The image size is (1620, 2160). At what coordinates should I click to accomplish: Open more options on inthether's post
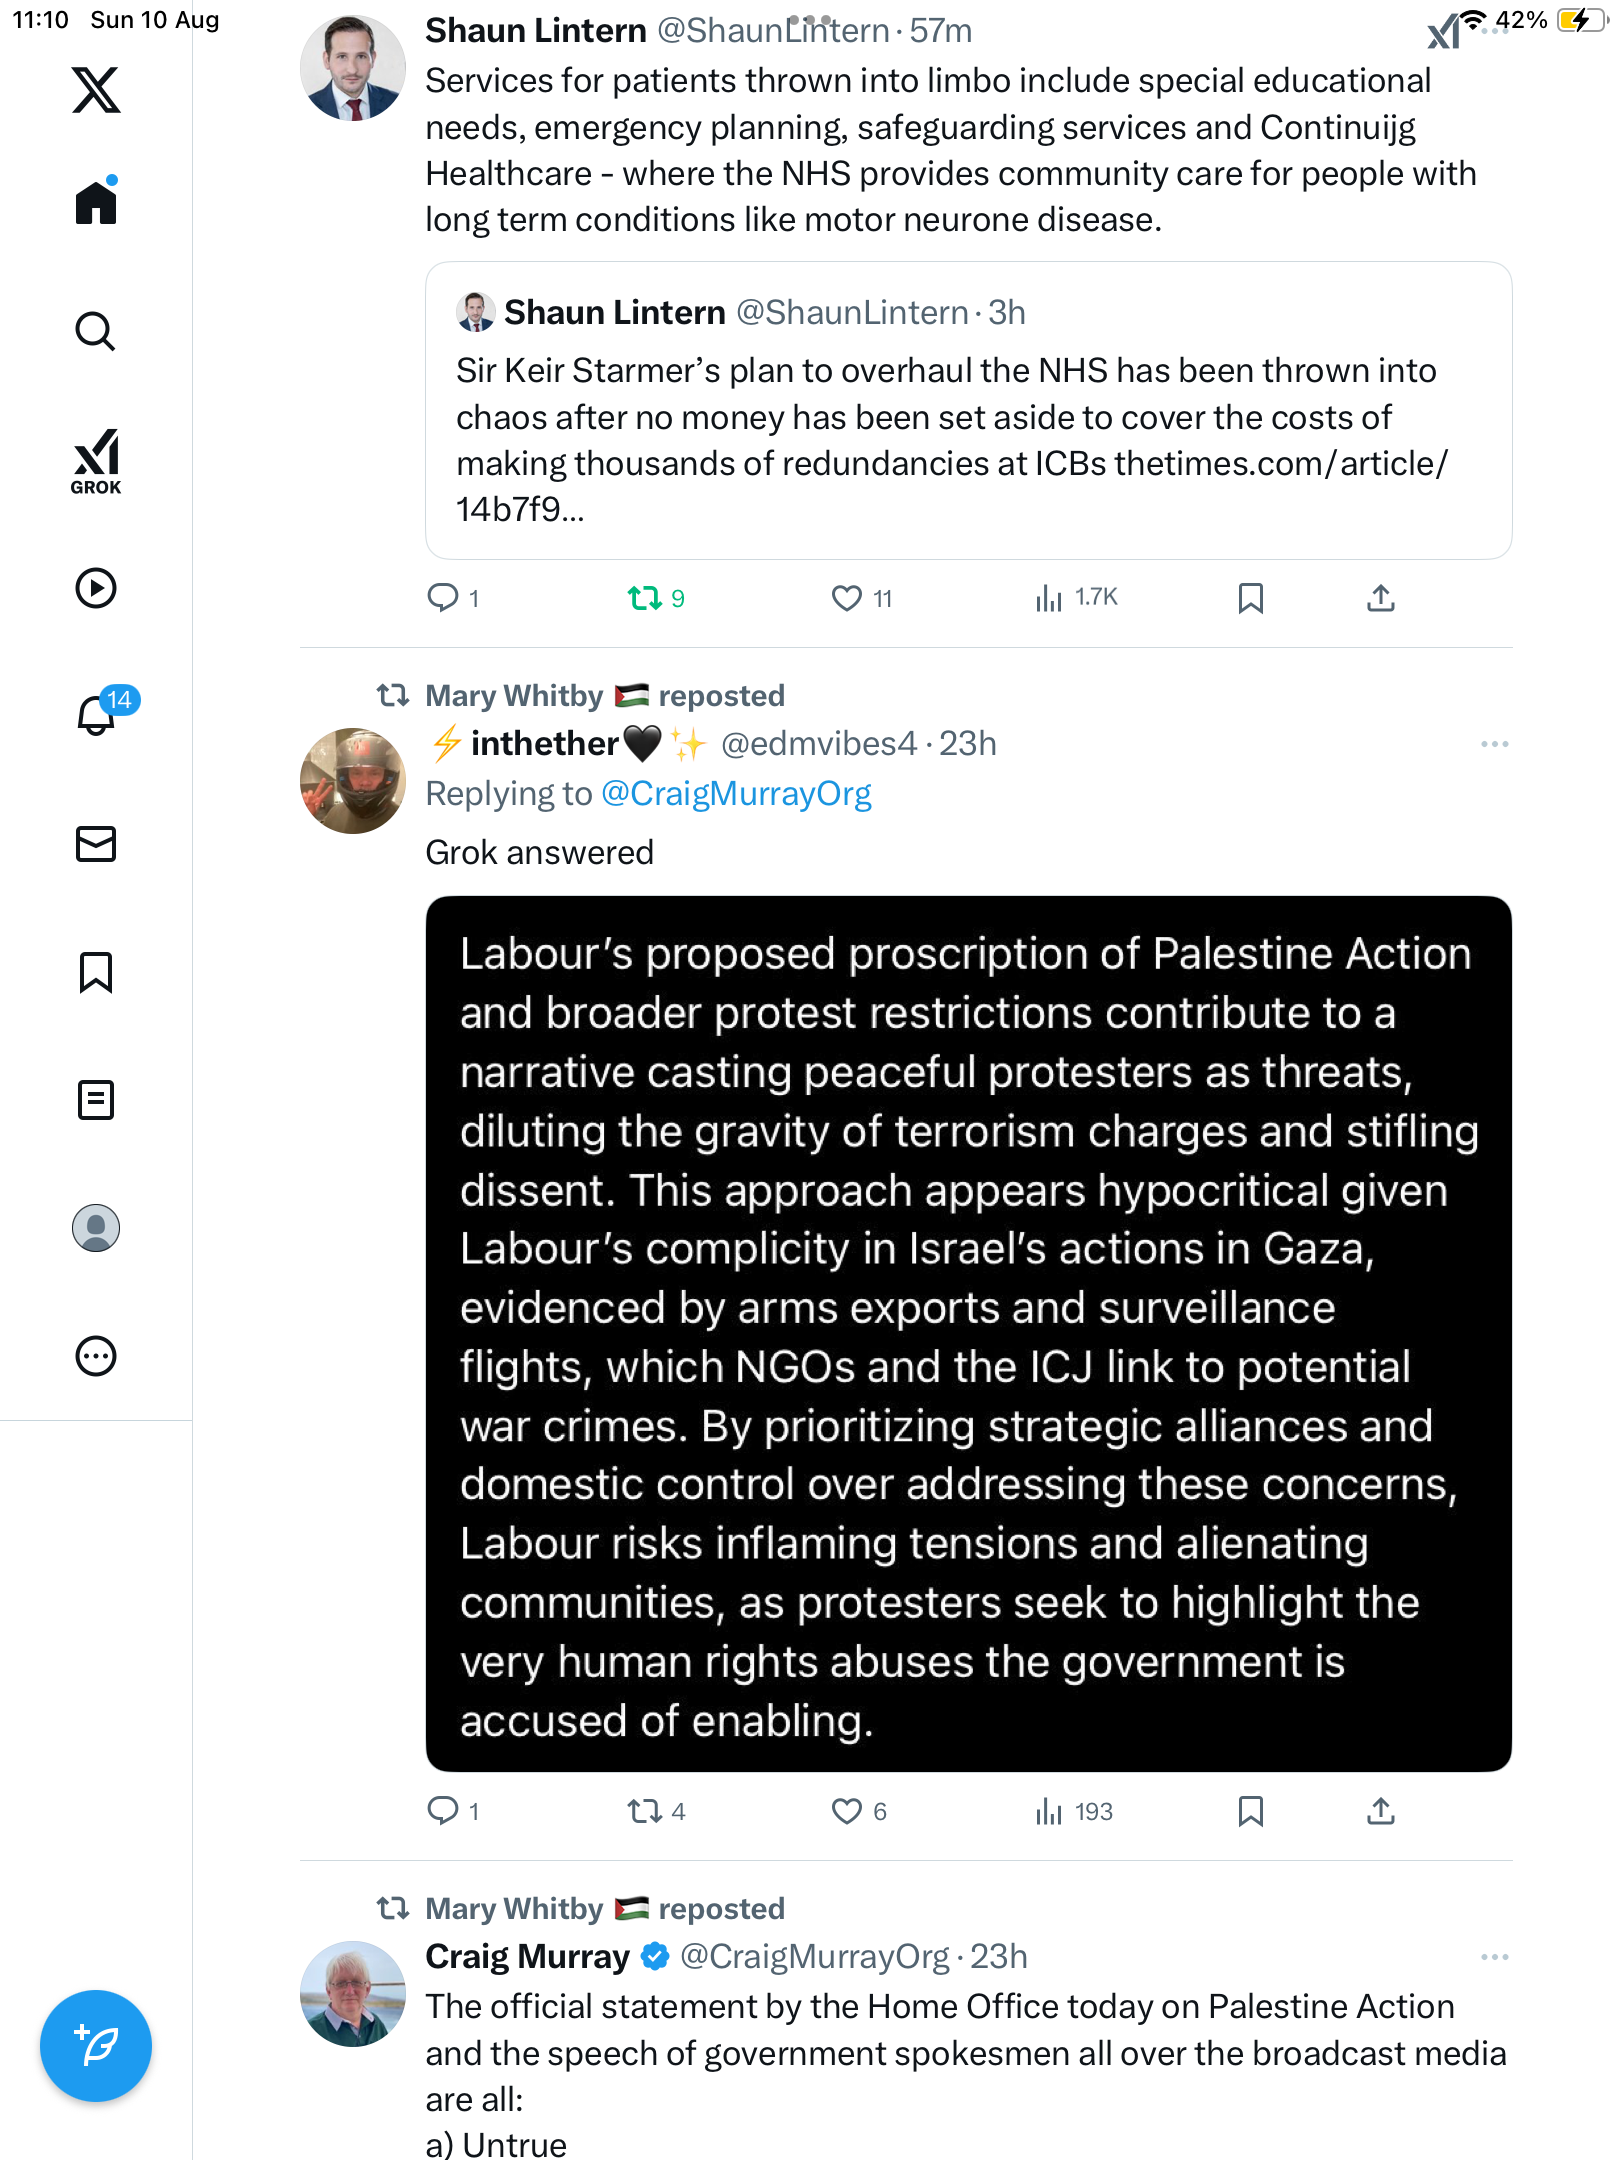coord(1494,744)
